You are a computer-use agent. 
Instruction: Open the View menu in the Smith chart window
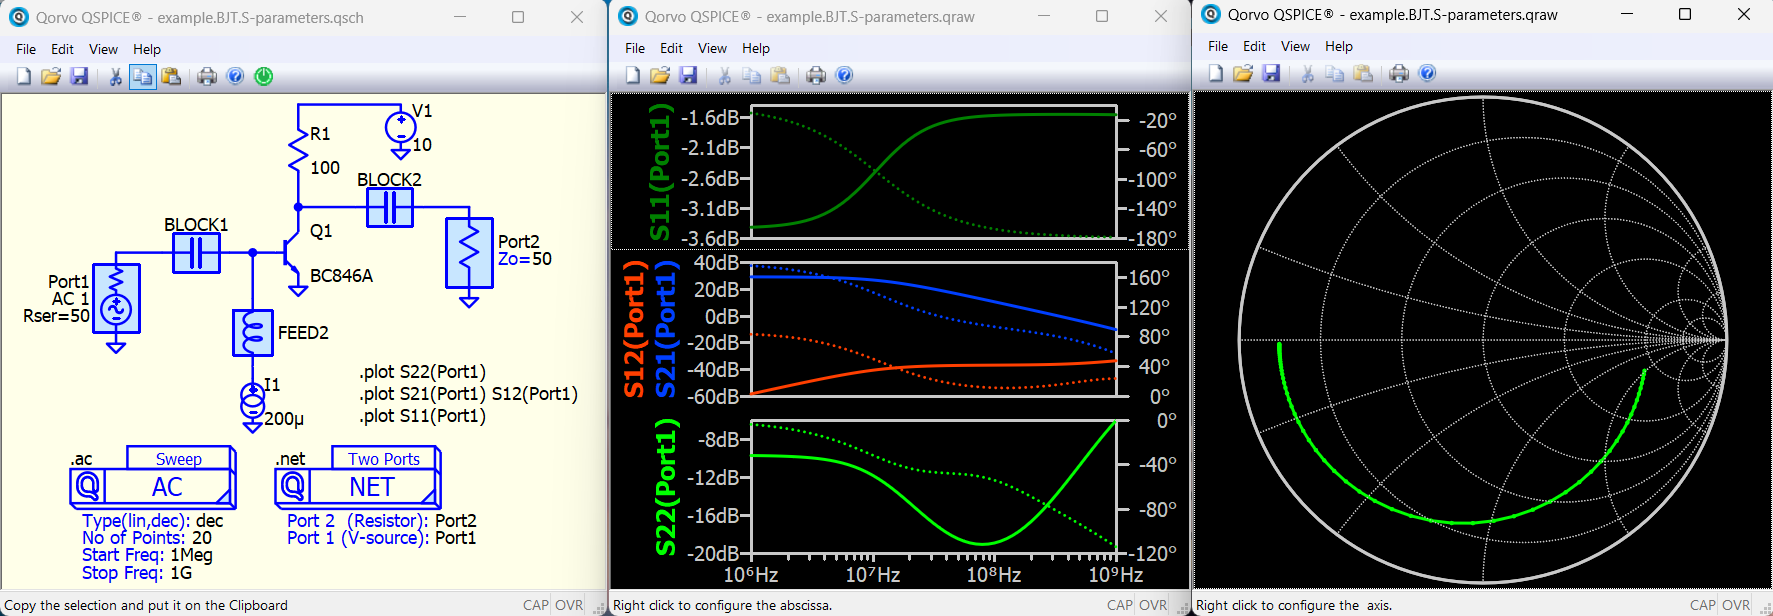[x=1295, y=46]
